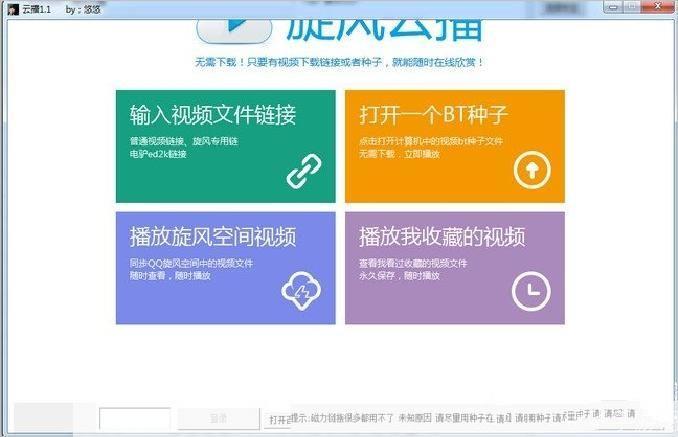Open the 打开一个BT种子 tile heading
The image size is (678, 437).
coord(433,115)
